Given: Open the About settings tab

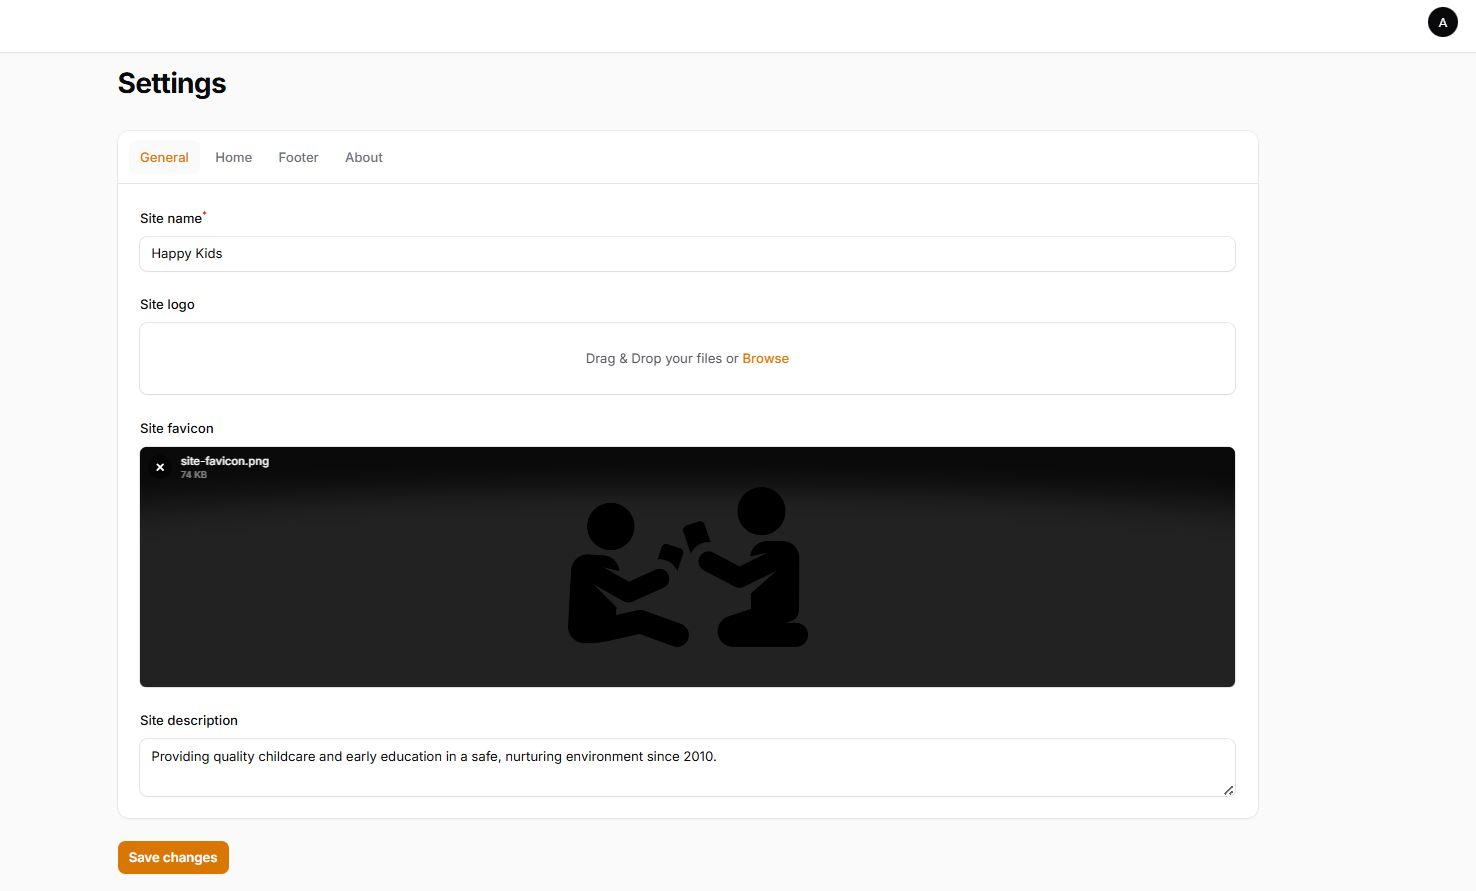Looking at the screenshot, I should point(364,157).
